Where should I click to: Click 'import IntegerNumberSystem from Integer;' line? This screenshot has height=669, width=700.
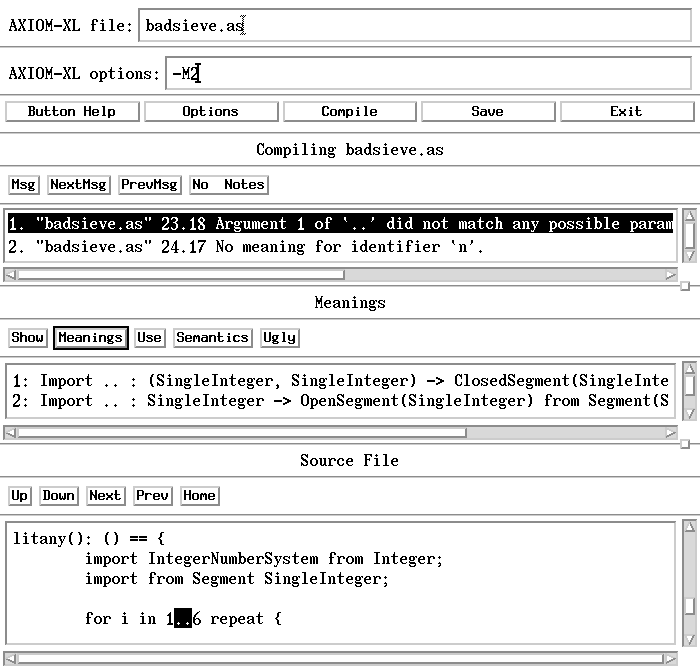click(x=264, y=559)
